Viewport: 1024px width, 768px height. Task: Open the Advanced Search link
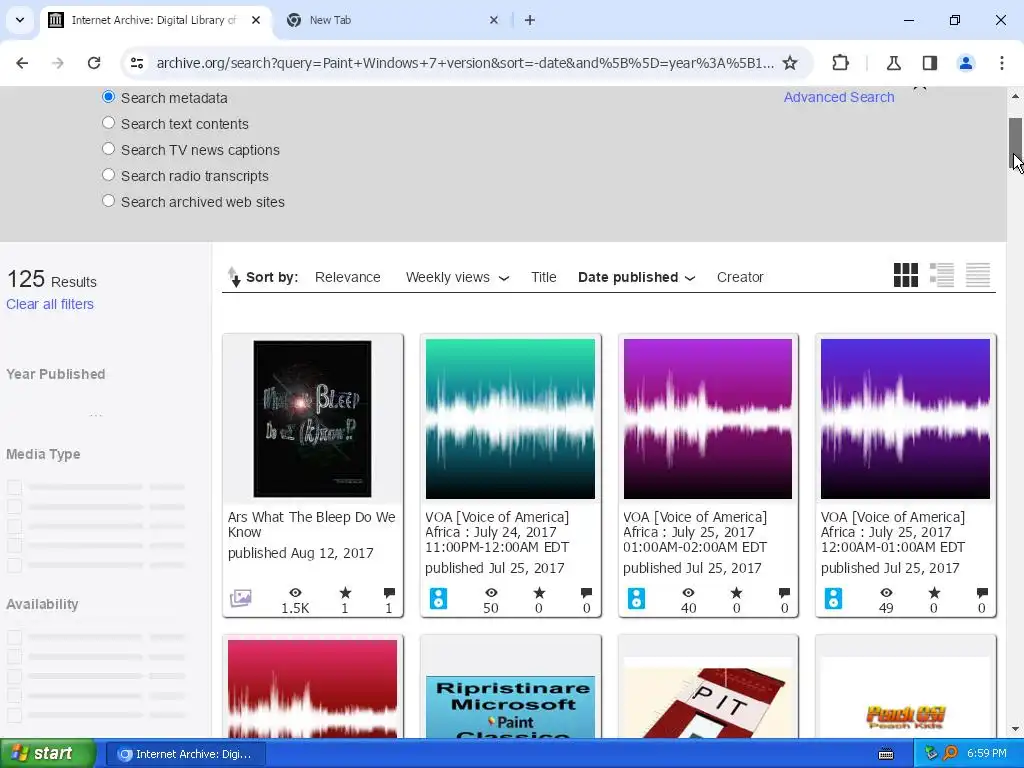tap(839, 97)
